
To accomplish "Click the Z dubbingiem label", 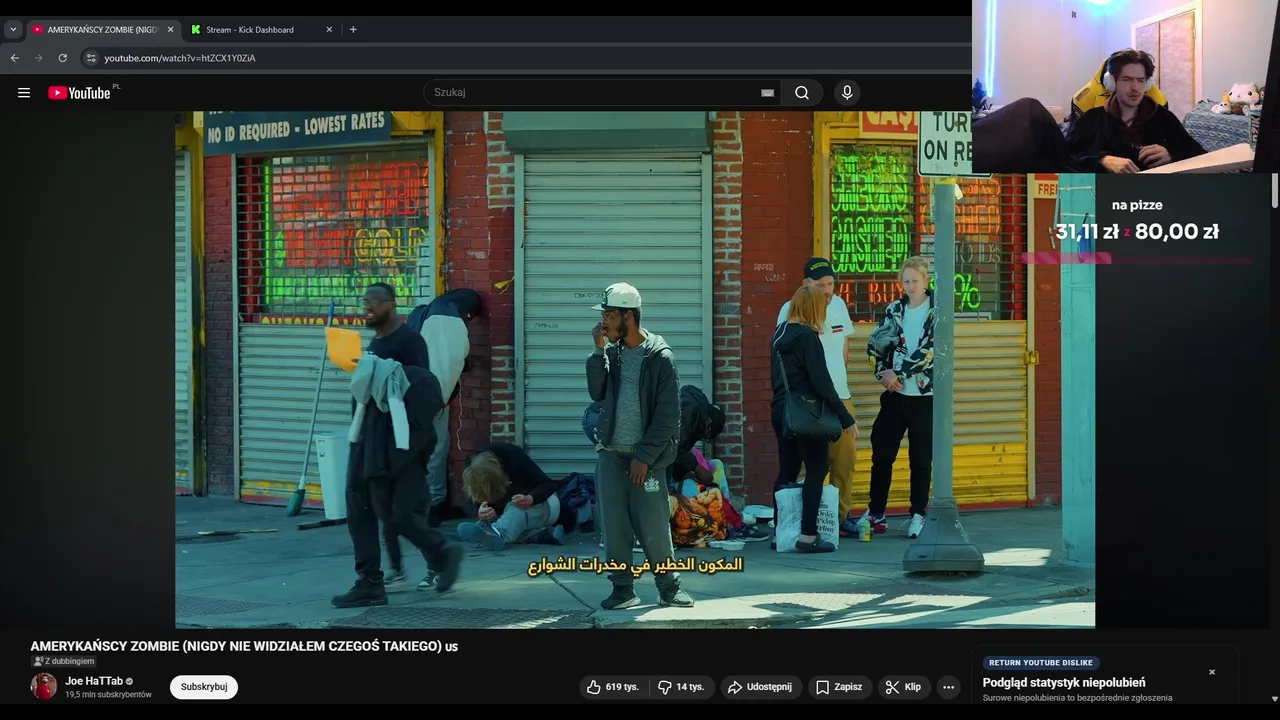I will (64, 661).
